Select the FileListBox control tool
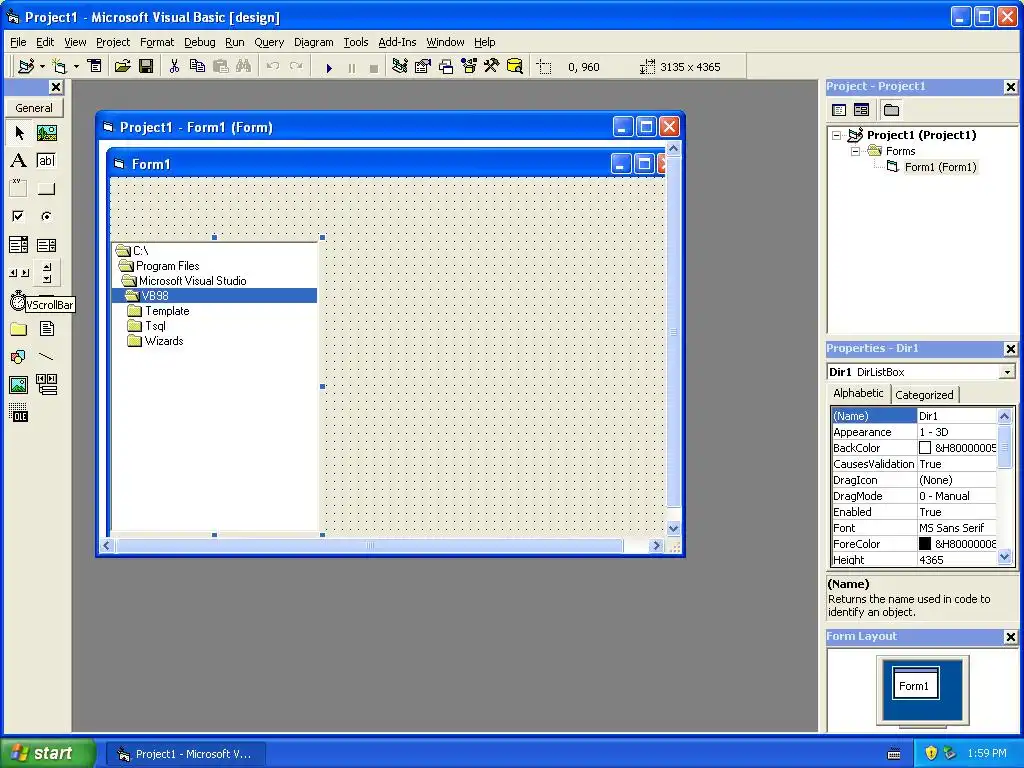 (x=46, y=328)
